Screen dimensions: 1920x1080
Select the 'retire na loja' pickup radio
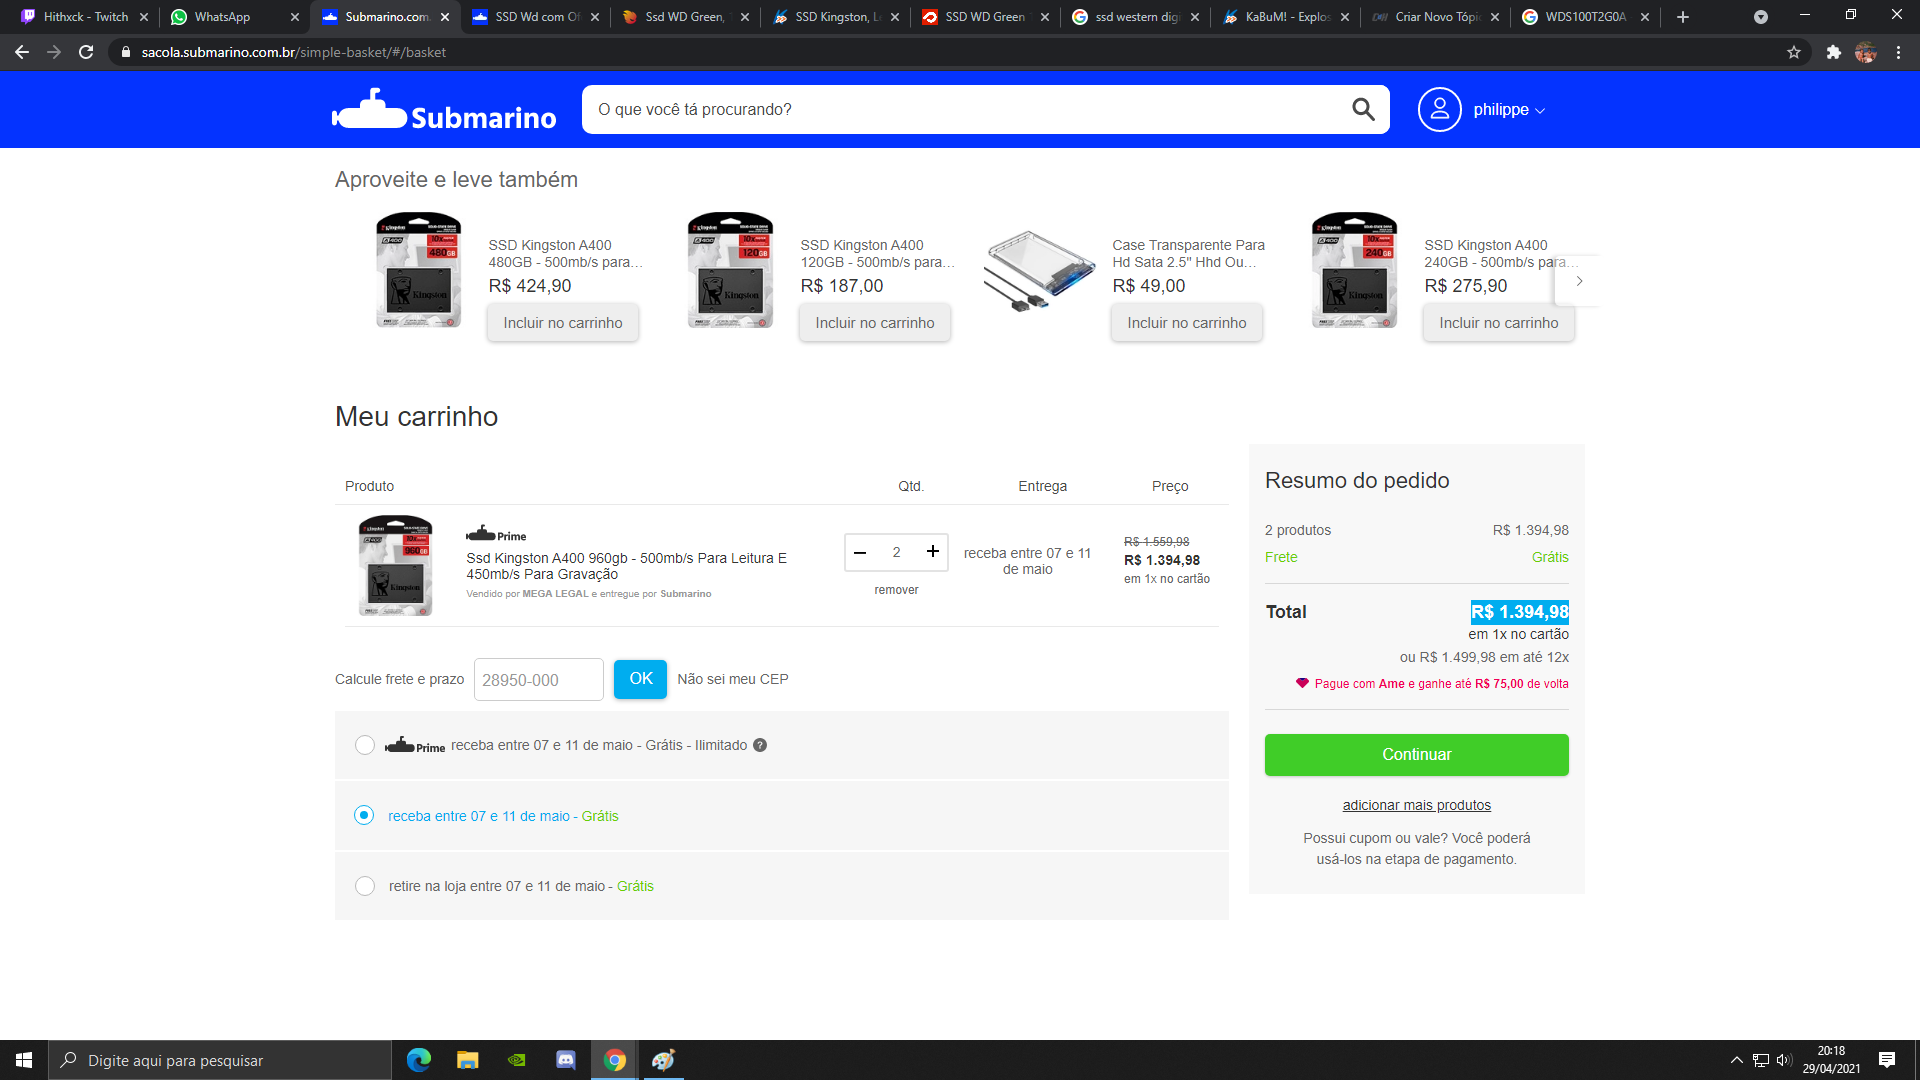[365, 886]
